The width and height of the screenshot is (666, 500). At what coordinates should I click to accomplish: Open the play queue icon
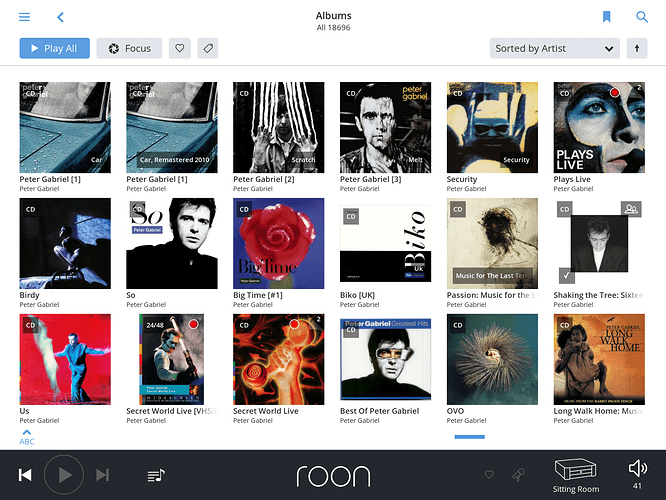[156, 475]
